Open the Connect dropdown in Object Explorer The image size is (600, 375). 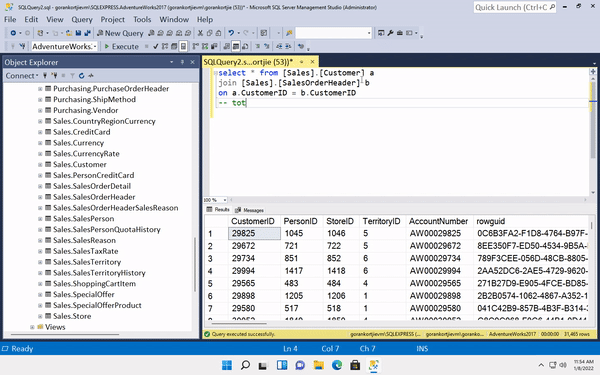22,76
